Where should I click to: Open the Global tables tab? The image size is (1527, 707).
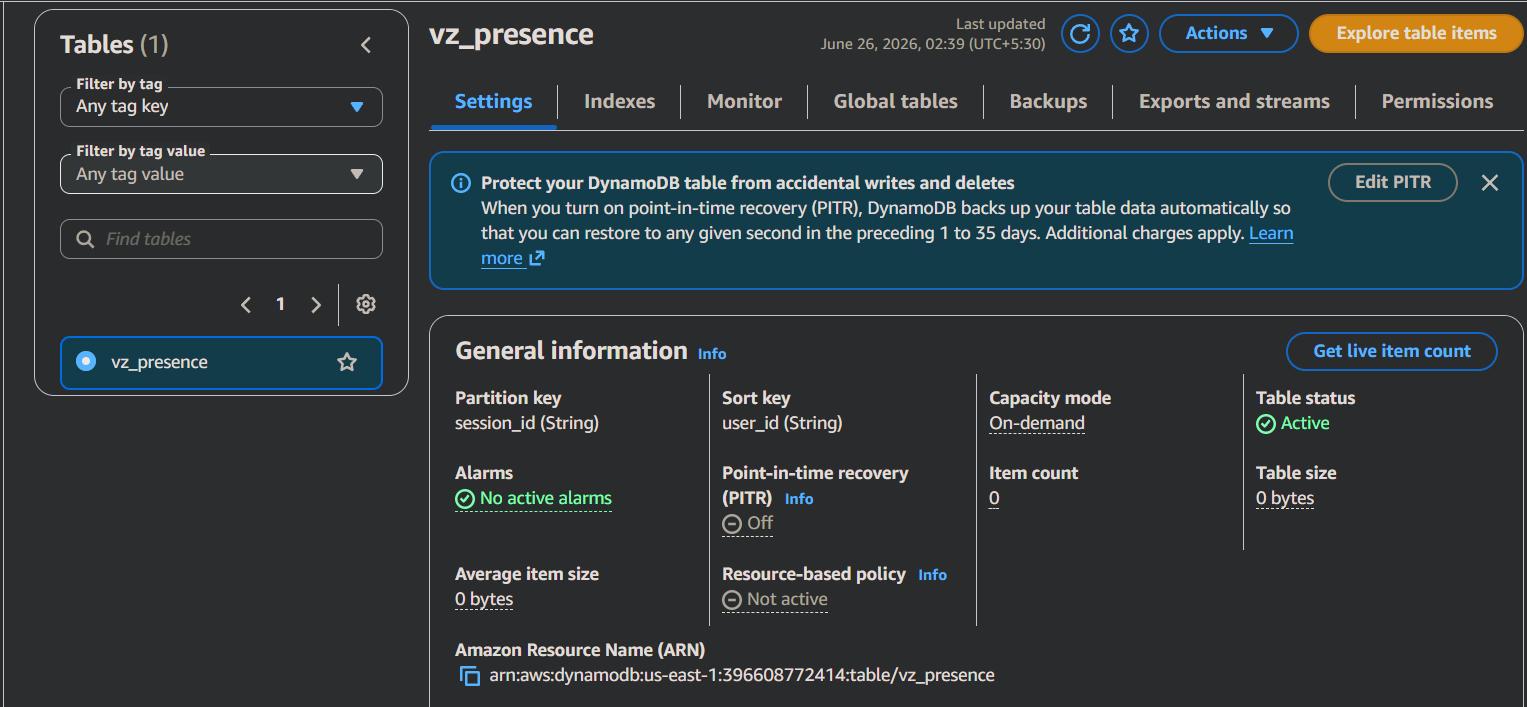click(x=895, y=101)
